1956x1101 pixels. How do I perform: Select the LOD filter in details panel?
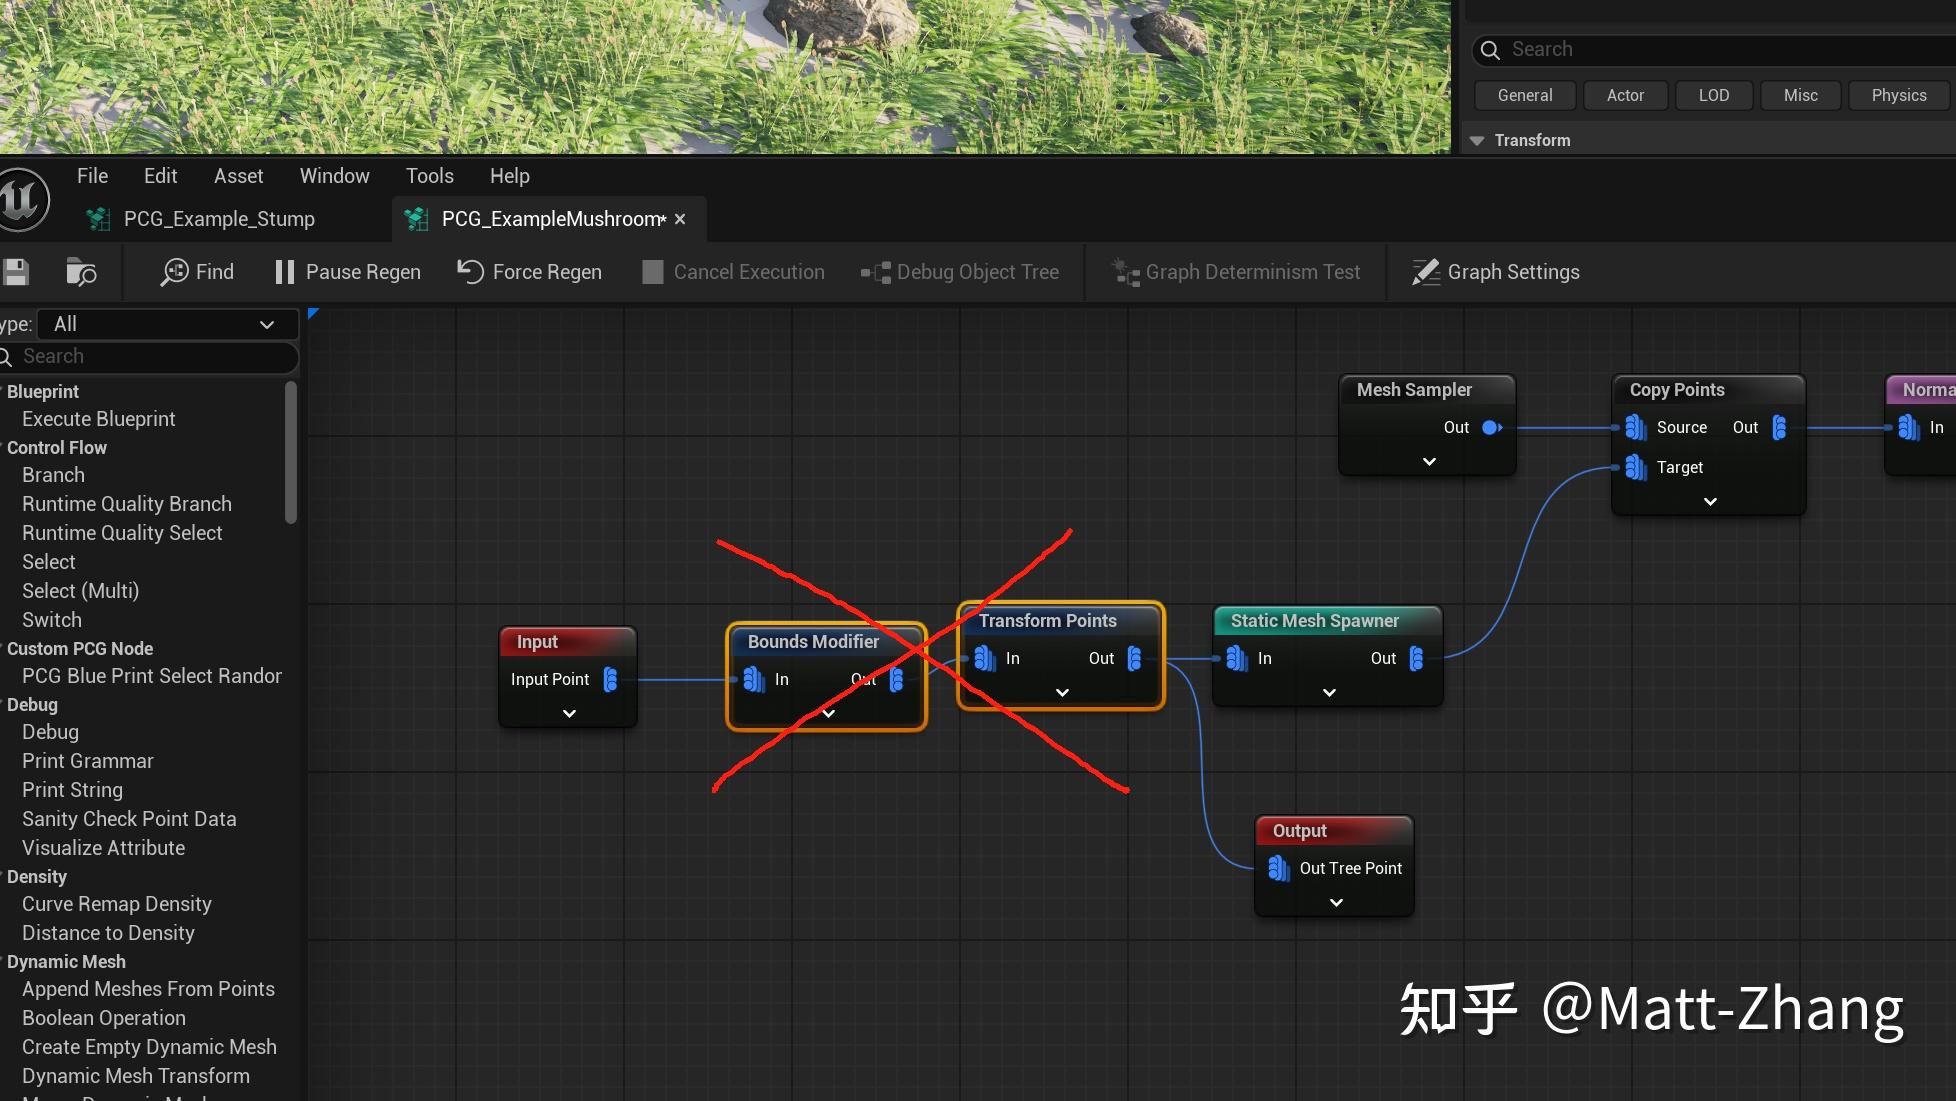(x=1713, y=95)
